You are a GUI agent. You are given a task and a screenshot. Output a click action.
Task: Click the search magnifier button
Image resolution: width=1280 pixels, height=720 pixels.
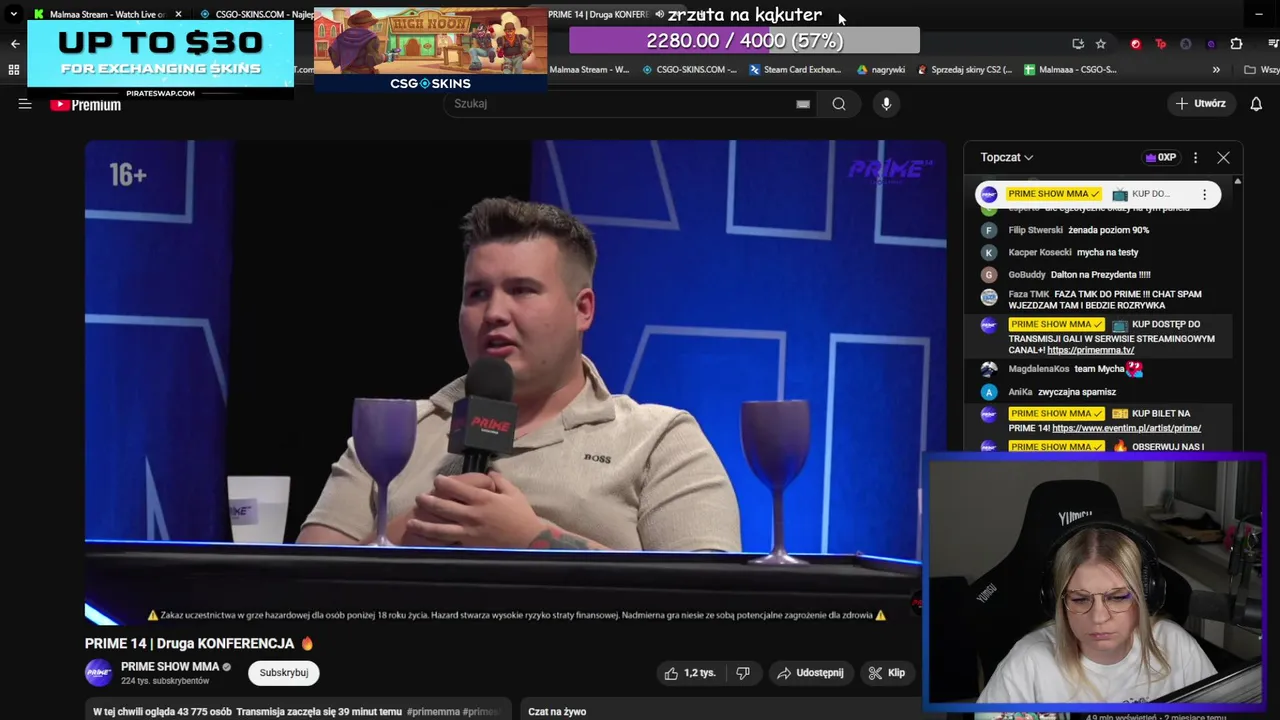(x=839, y=104)
